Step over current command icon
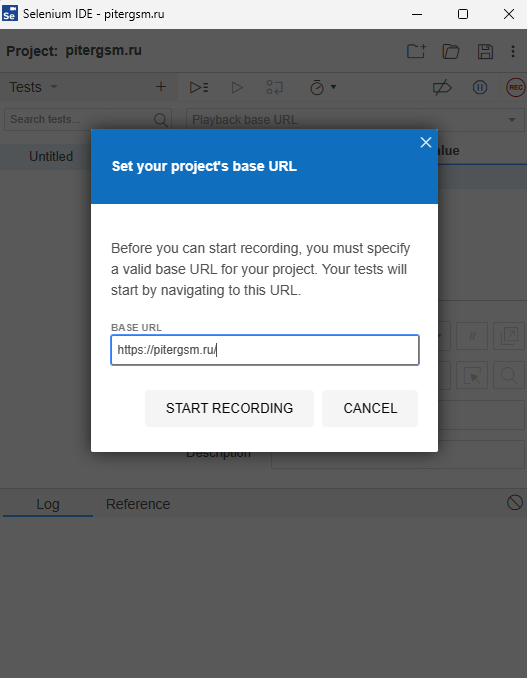The height and width of the screenshot is (678, 527). pyautogui.click(x=275, y=87)
